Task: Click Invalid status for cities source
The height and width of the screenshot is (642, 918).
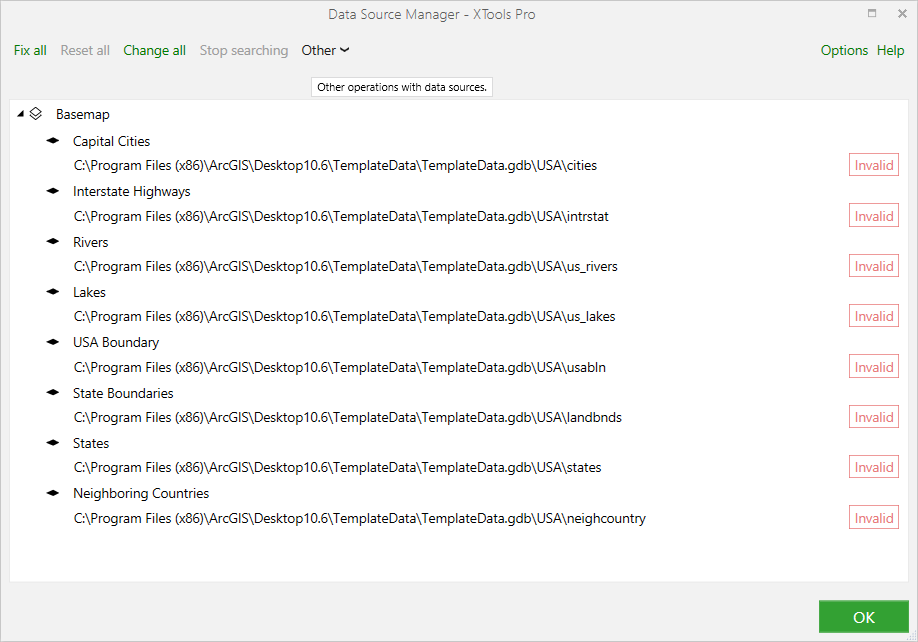Action: tap(874, 165)
